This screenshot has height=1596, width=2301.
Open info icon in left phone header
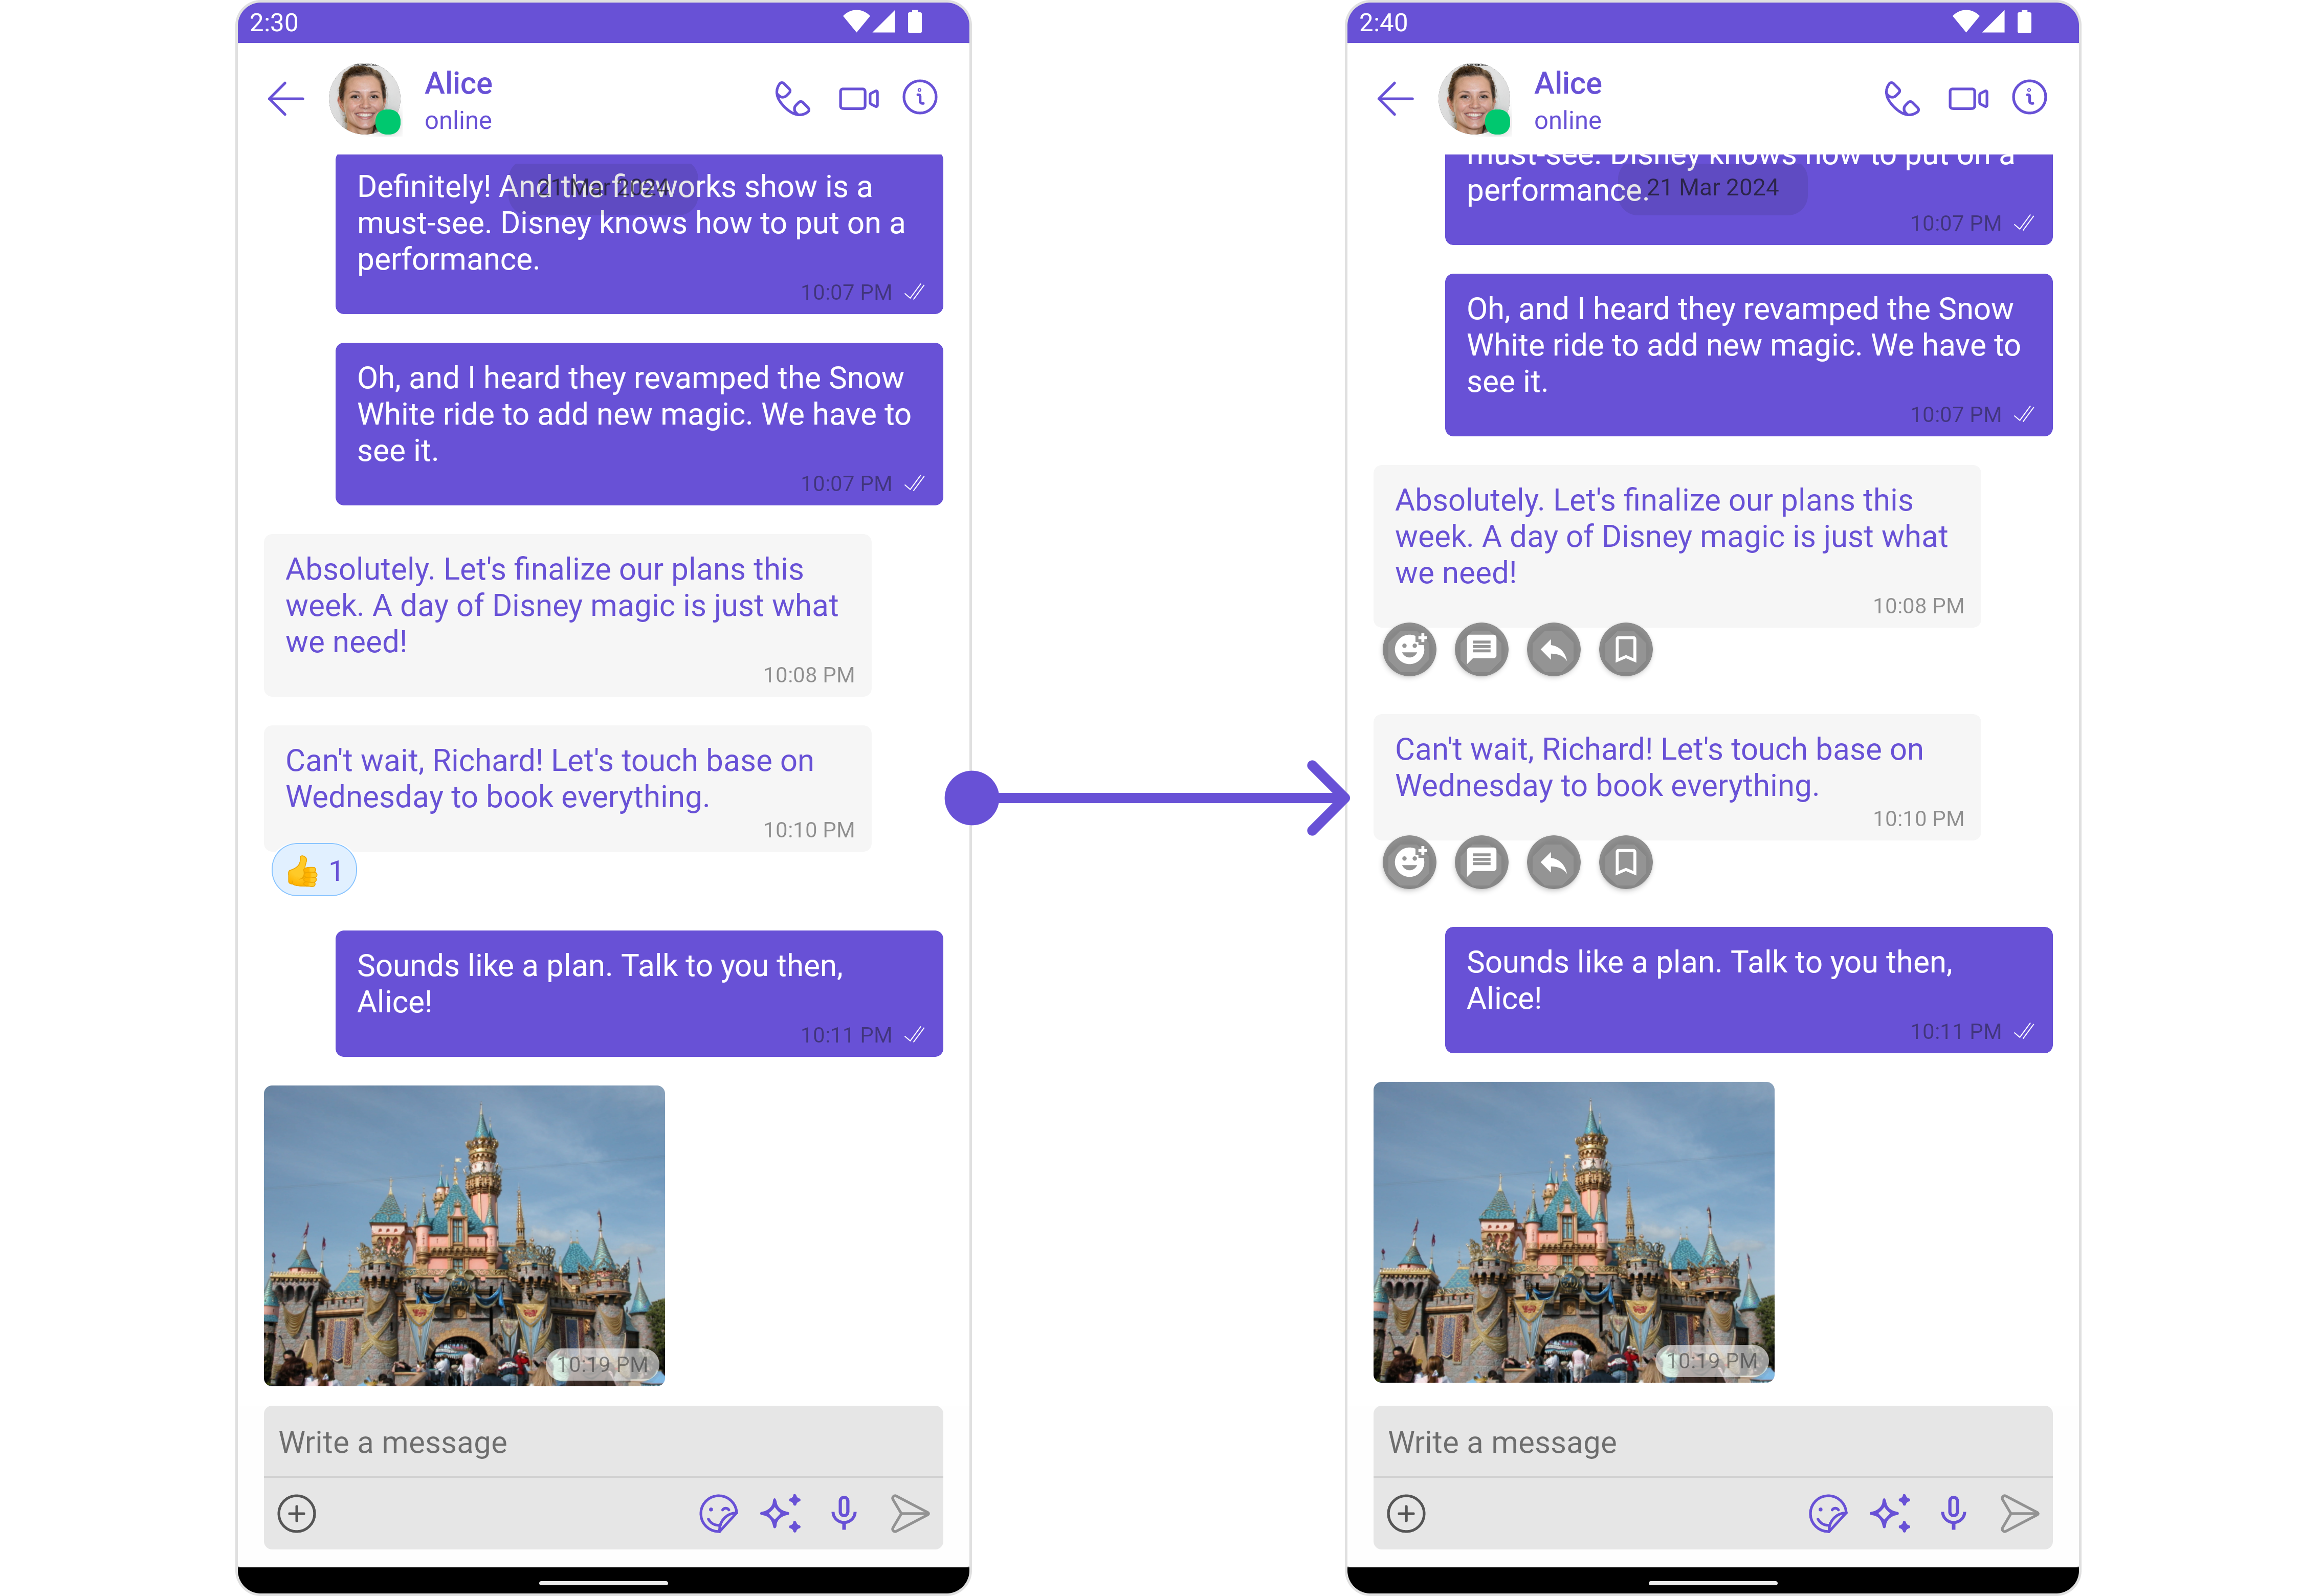919,98
